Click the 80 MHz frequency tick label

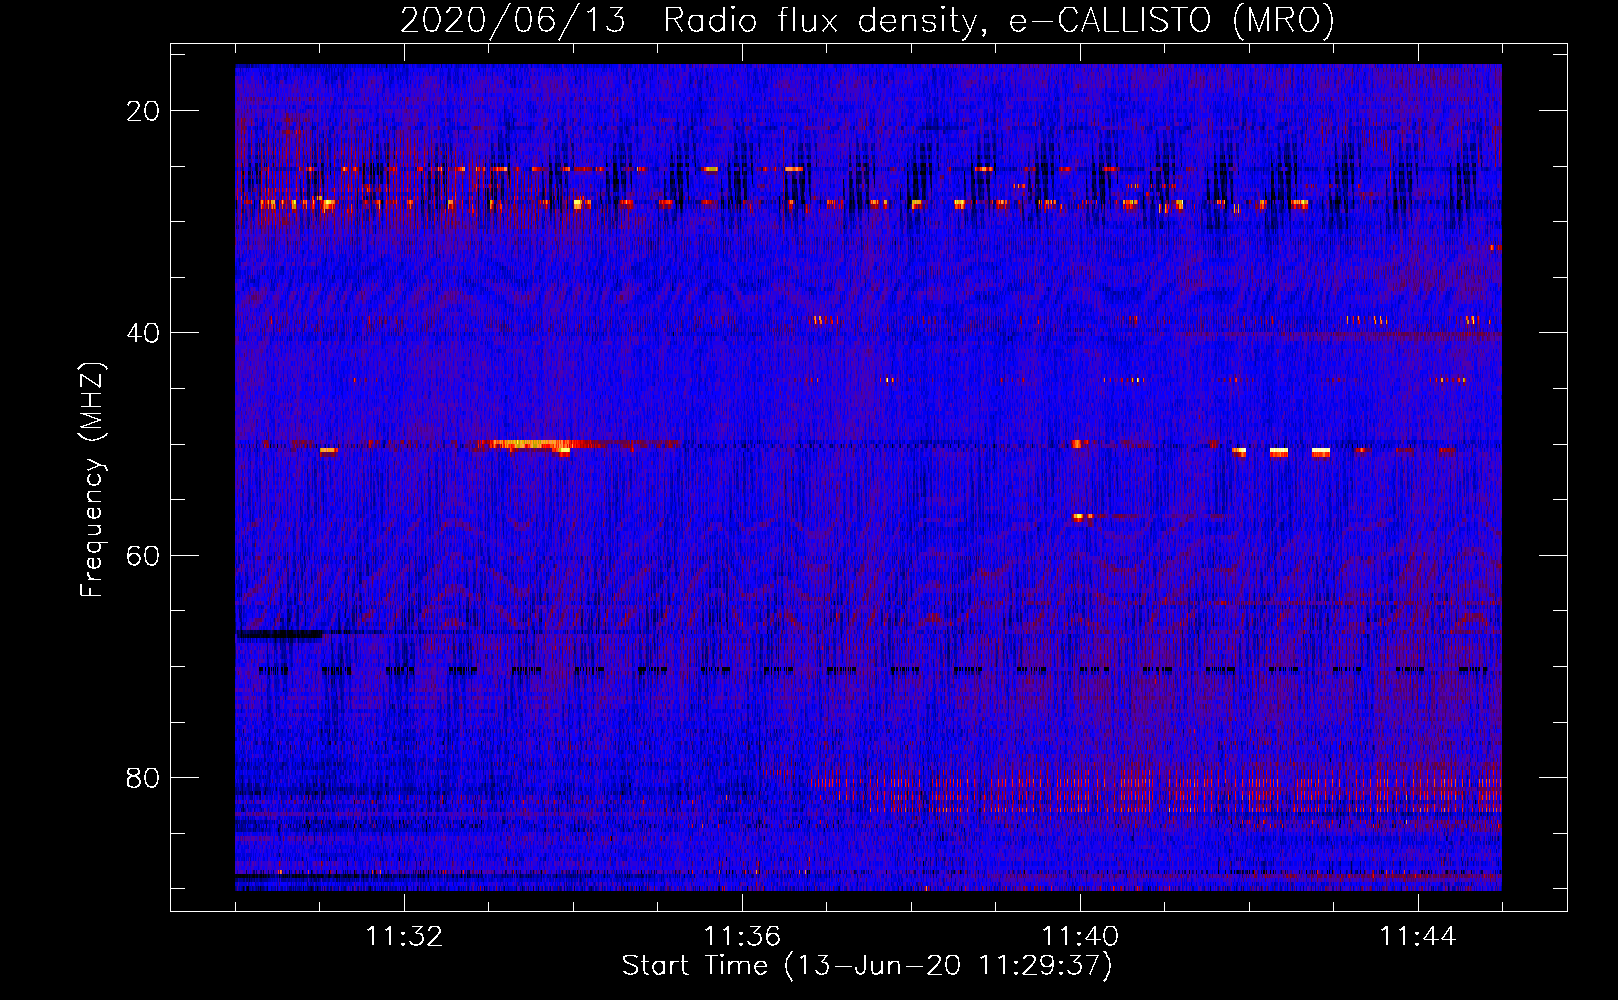coord(144,778)
